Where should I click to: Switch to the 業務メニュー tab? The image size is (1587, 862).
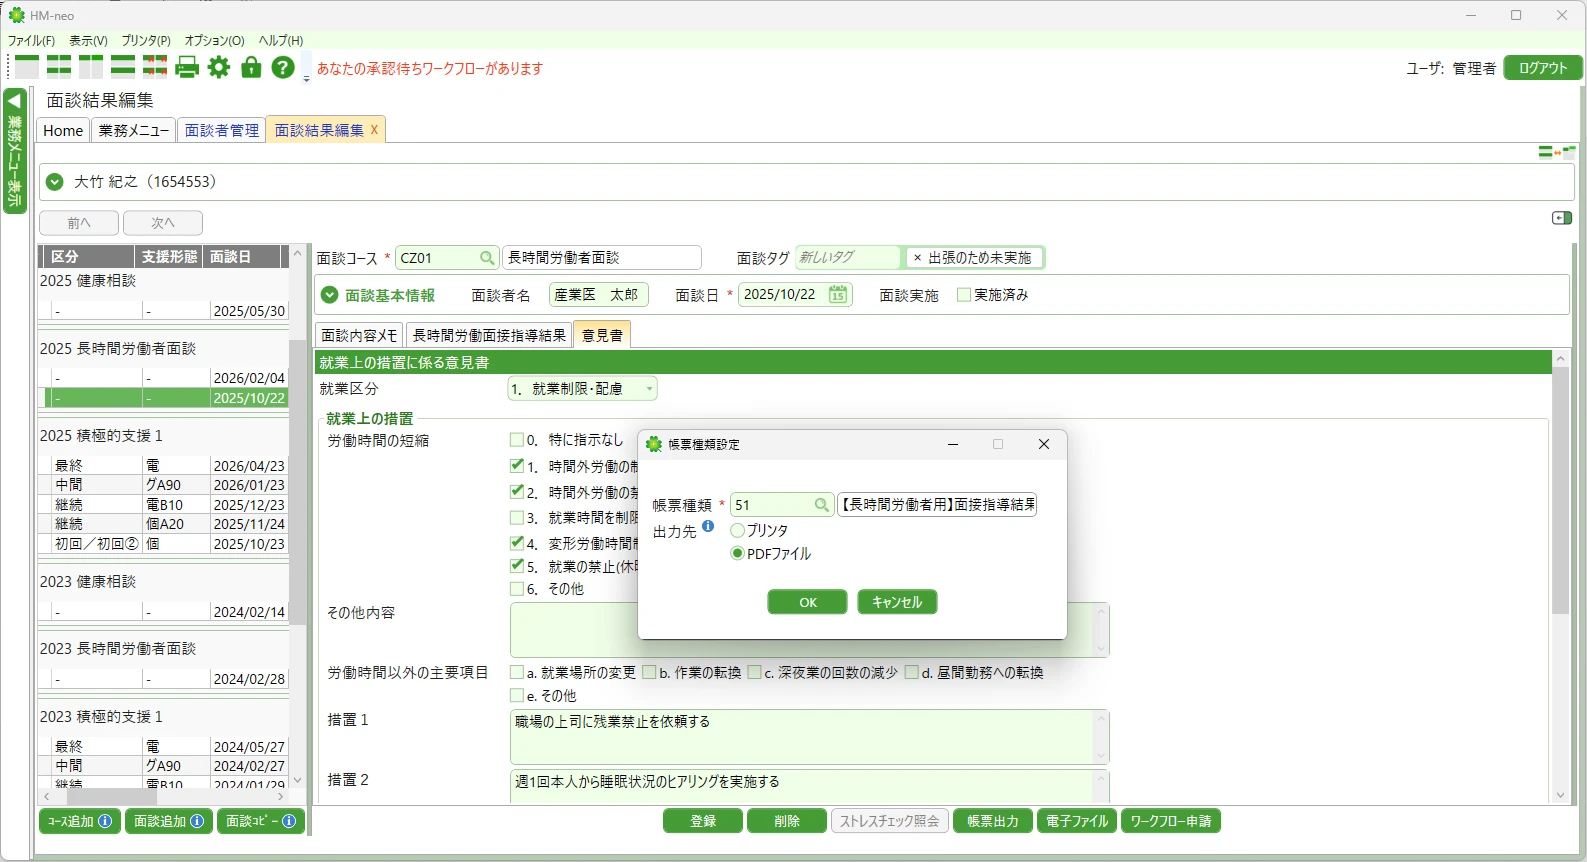coord(134,131)
